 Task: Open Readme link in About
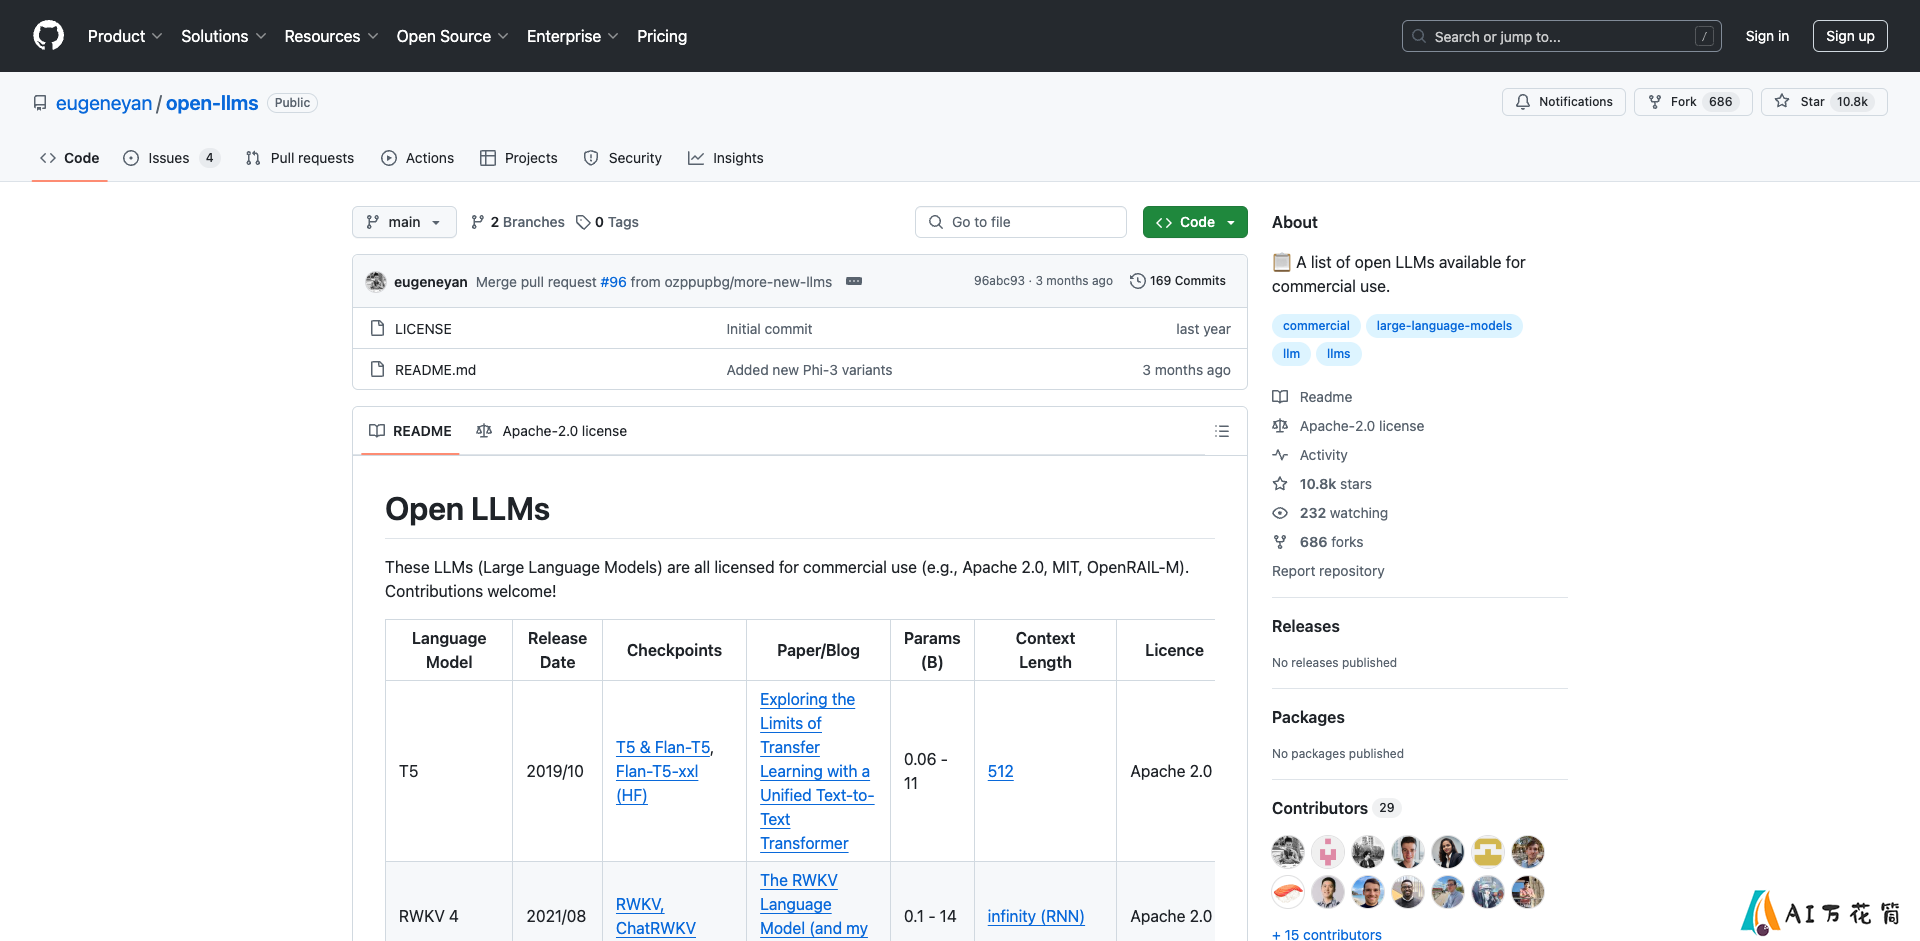click(x=1312, y=397)
